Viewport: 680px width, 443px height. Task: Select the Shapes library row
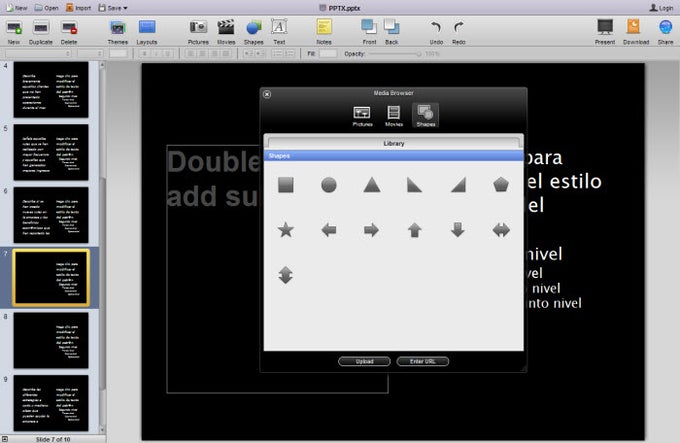[394, 156]
